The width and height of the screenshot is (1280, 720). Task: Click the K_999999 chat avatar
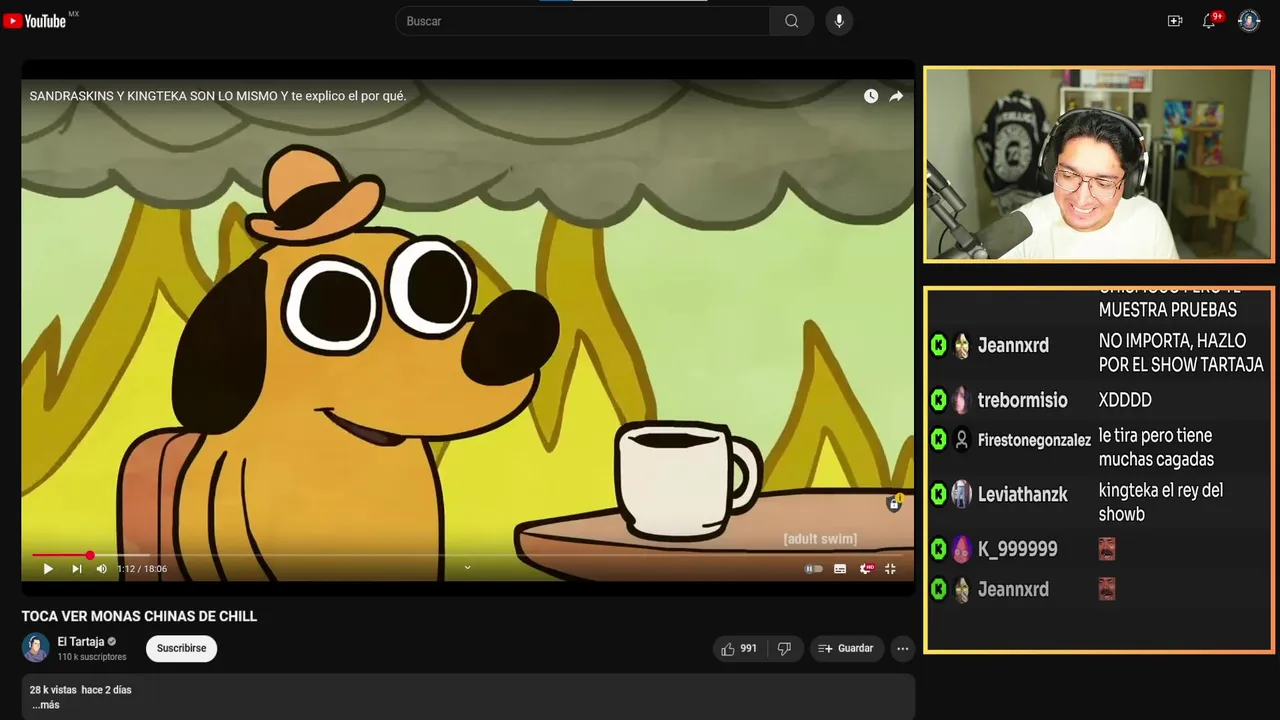tap(961, 549)
